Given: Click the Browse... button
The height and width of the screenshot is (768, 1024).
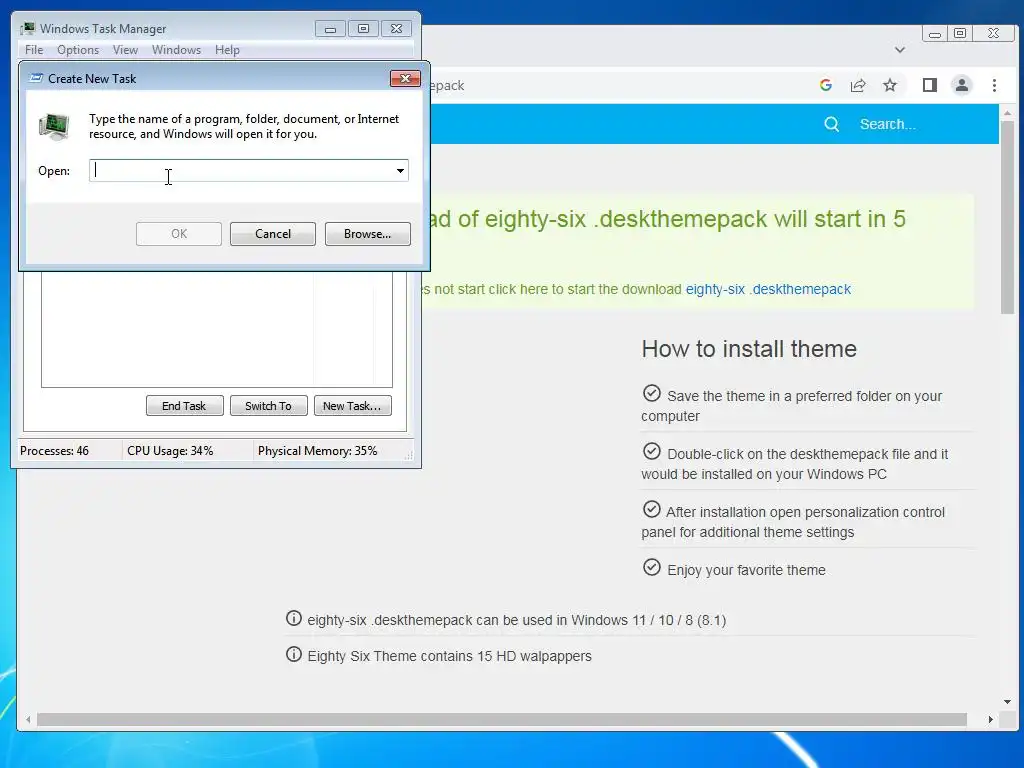Looking at the screenshot, I should tap(368, 234).
